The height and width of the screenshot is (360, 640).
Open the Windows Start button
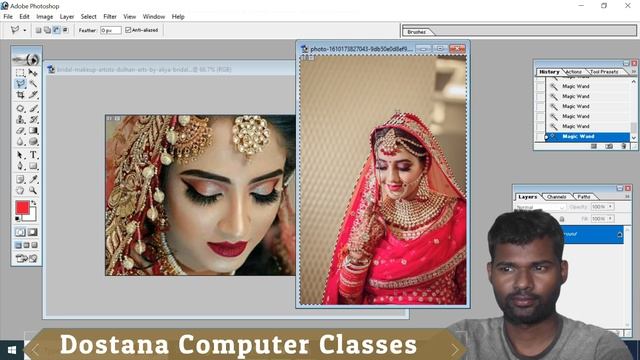12,350
